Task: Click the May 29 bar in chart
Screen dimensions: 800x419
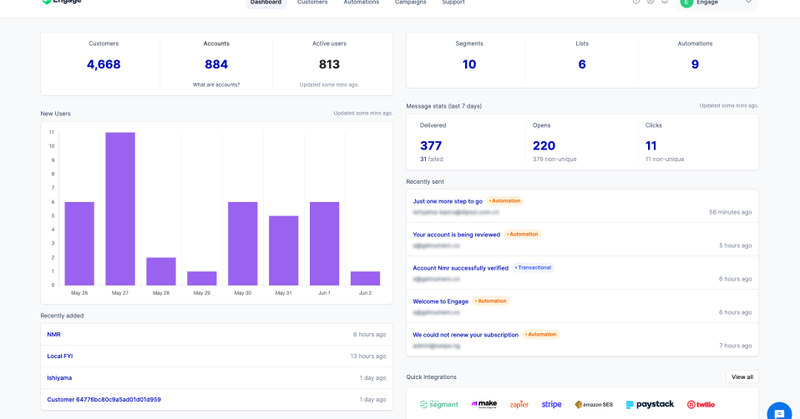Action: [202, 278]
